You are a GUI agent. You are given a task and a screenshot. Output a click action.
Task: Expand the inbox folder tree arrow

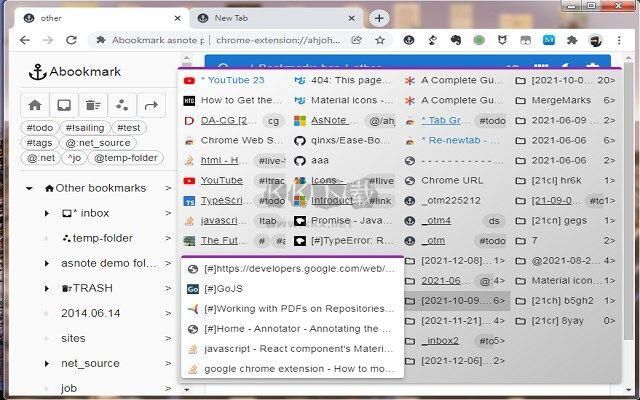coord(47,213)
